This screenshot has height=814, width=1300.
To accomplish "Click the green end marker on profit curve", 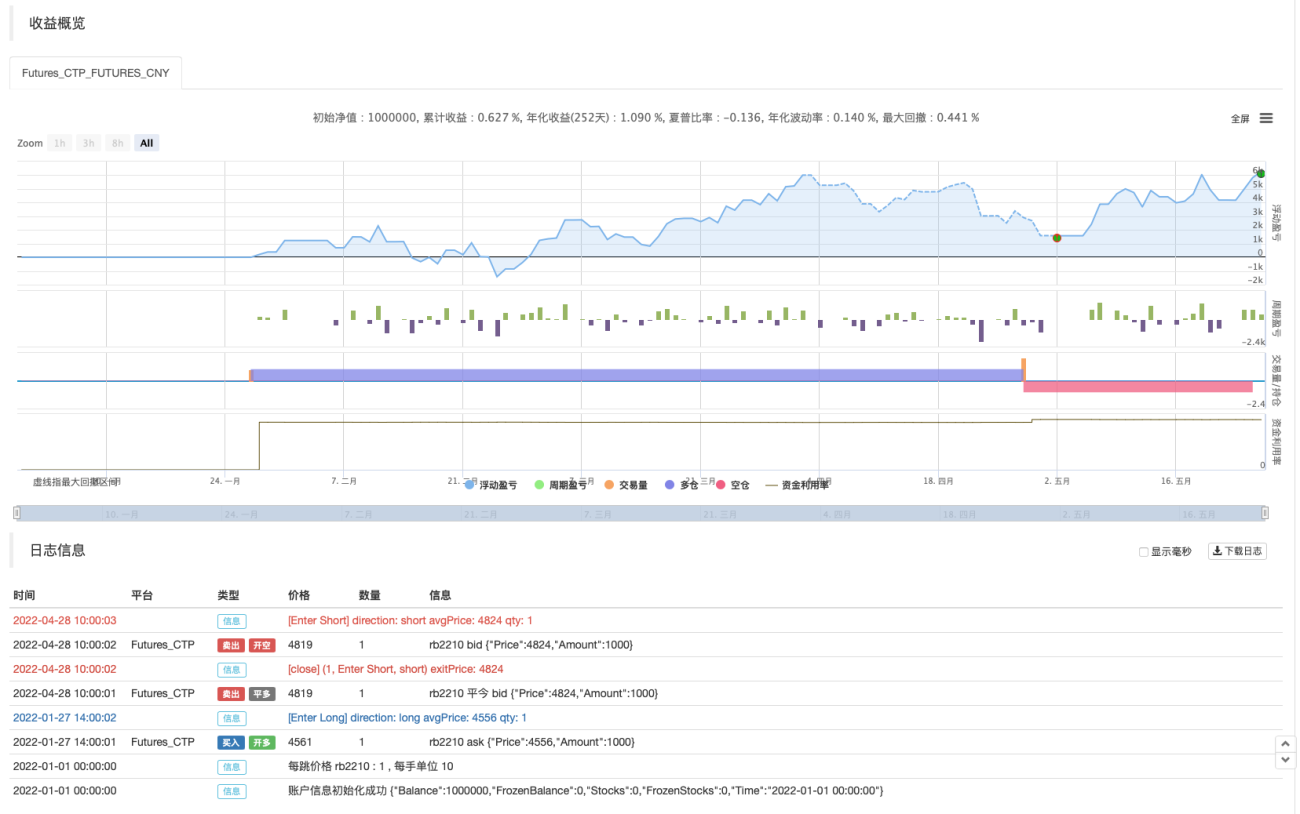I will tap(1260, 174).
